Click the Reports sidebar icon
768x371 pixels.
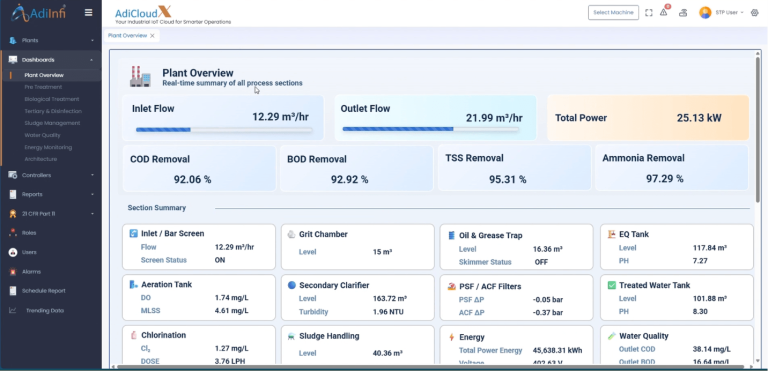[x=13, y=195]
